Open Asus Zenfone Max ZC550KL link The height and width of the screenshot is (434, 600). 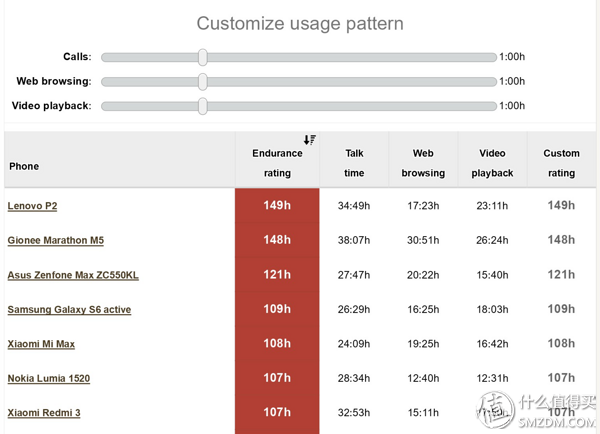pos(73,275)
